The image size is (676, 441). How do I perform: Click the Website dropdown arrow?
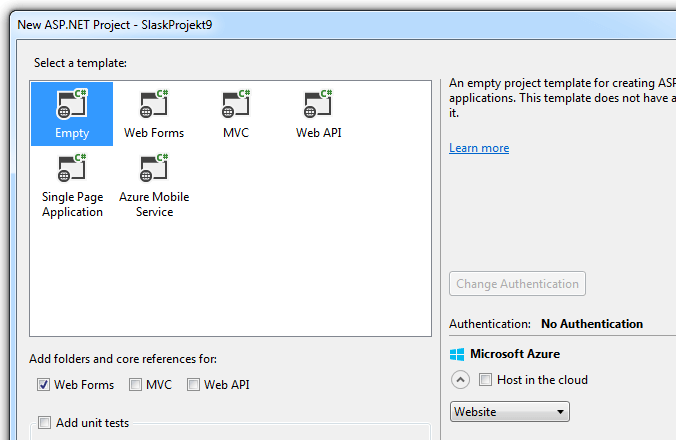560,412
